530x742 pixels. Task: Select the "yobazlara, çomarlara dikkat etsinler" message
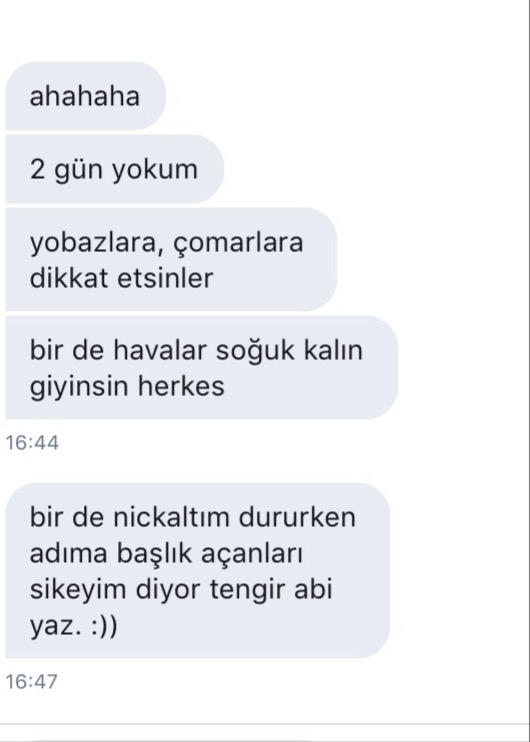[x=171, y=259]
